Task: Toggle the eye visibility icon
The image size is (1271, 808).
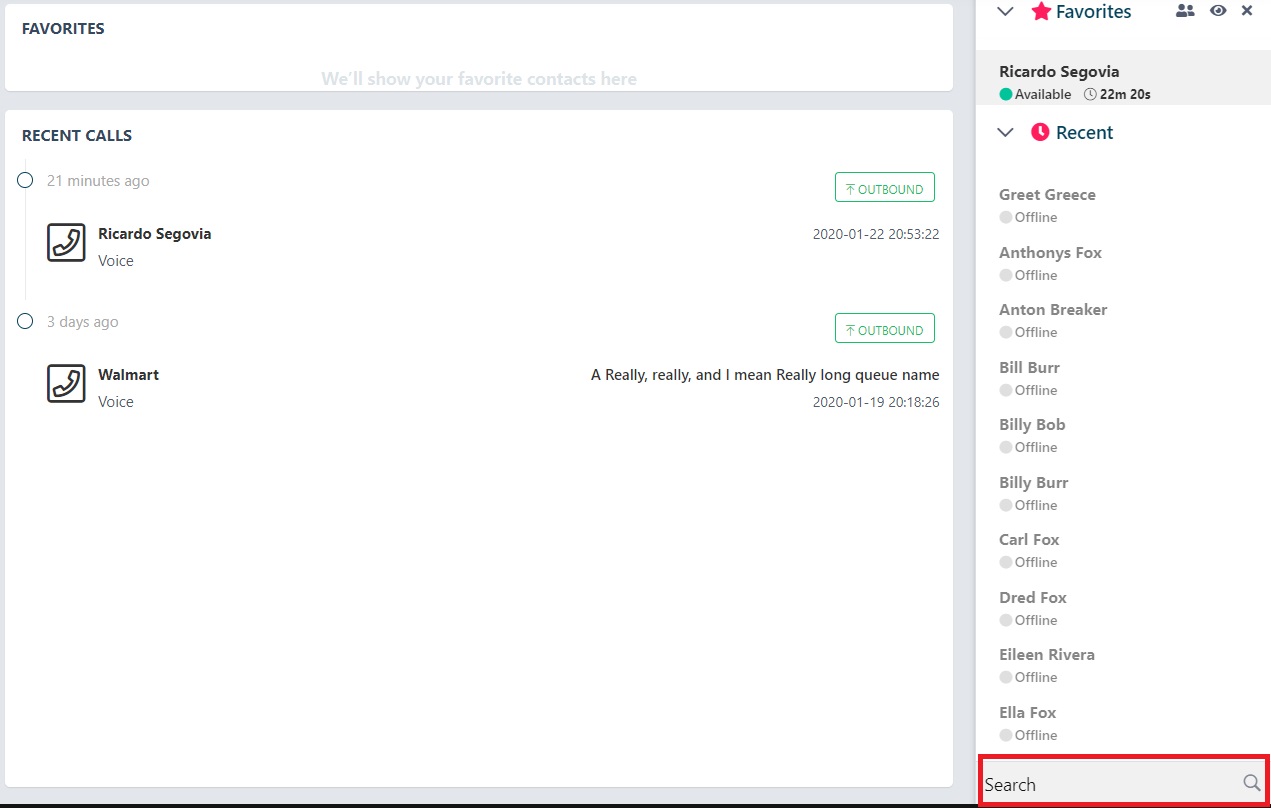Action: click(1218, 11)
